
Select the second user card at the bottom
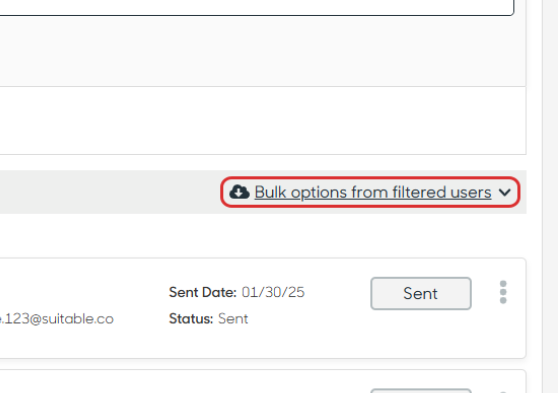click(x=263, y=382)
